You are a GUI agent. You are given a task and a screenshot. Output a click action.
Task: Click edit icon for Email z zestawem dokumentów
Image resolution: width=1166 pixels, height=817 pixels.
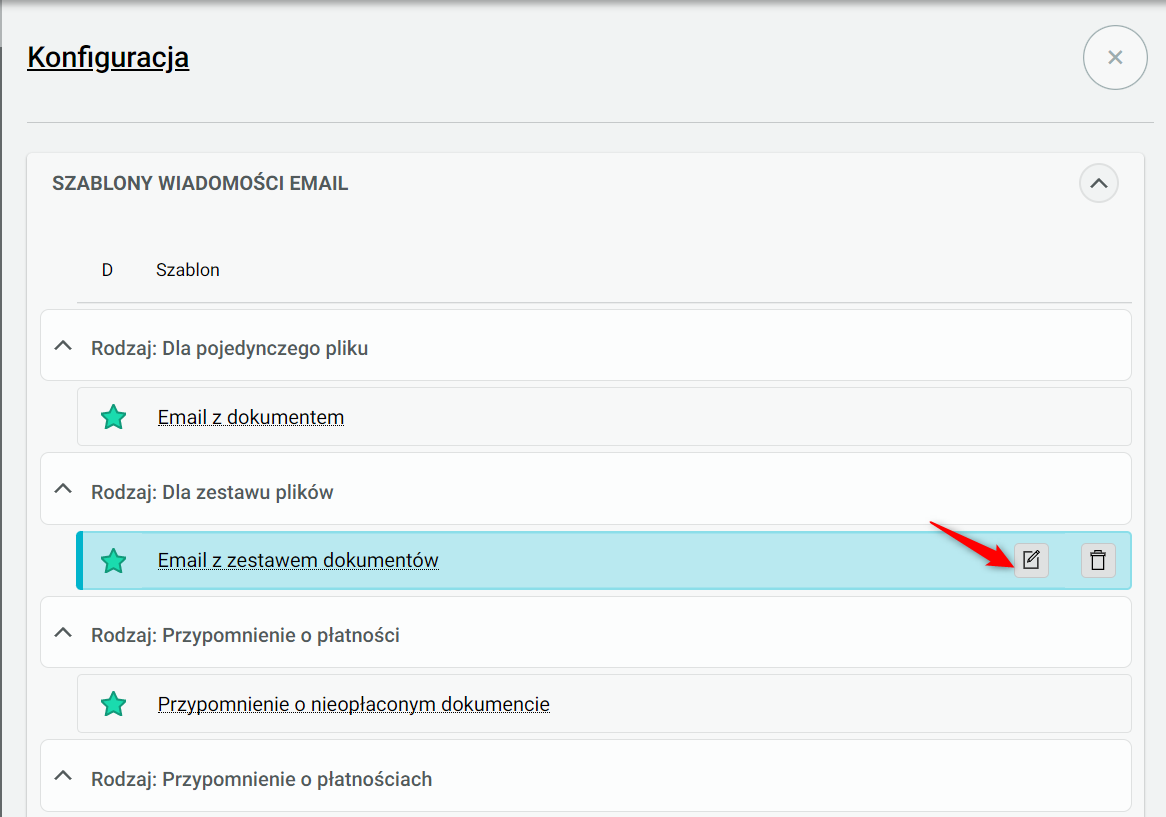point(1031,560)
